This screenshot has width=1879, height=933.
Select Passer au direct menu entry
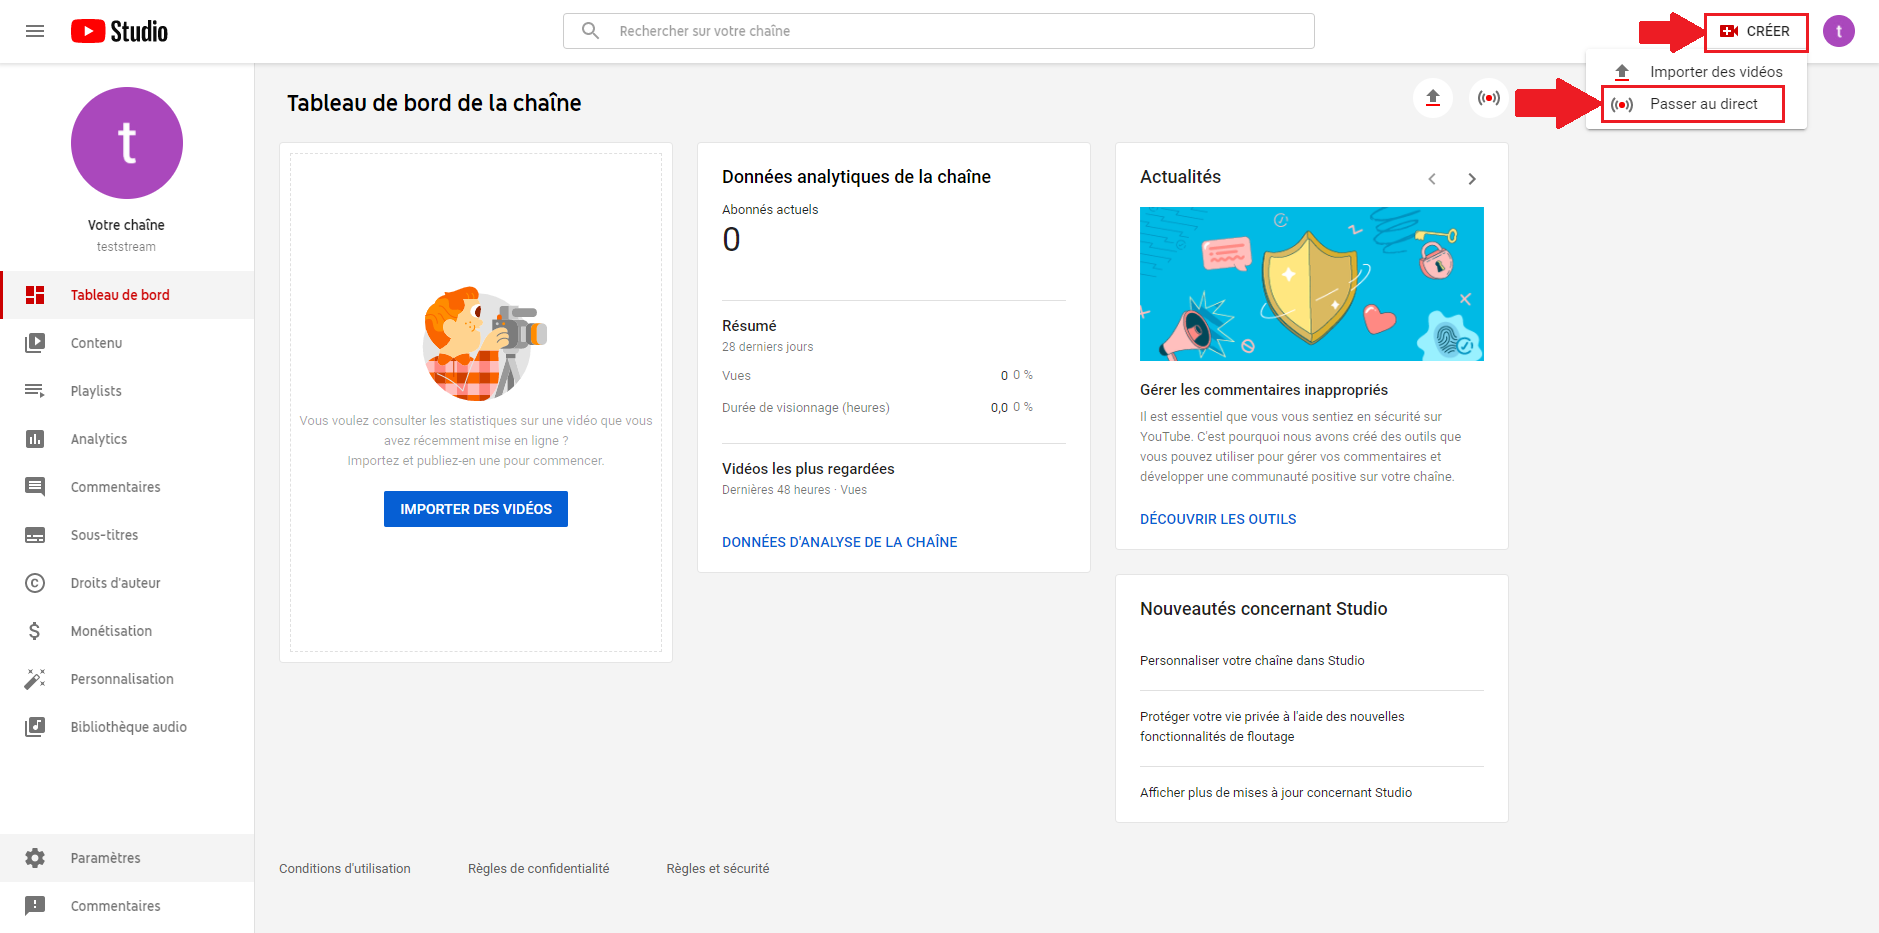pyautogui.click(x=1703, y=104)
